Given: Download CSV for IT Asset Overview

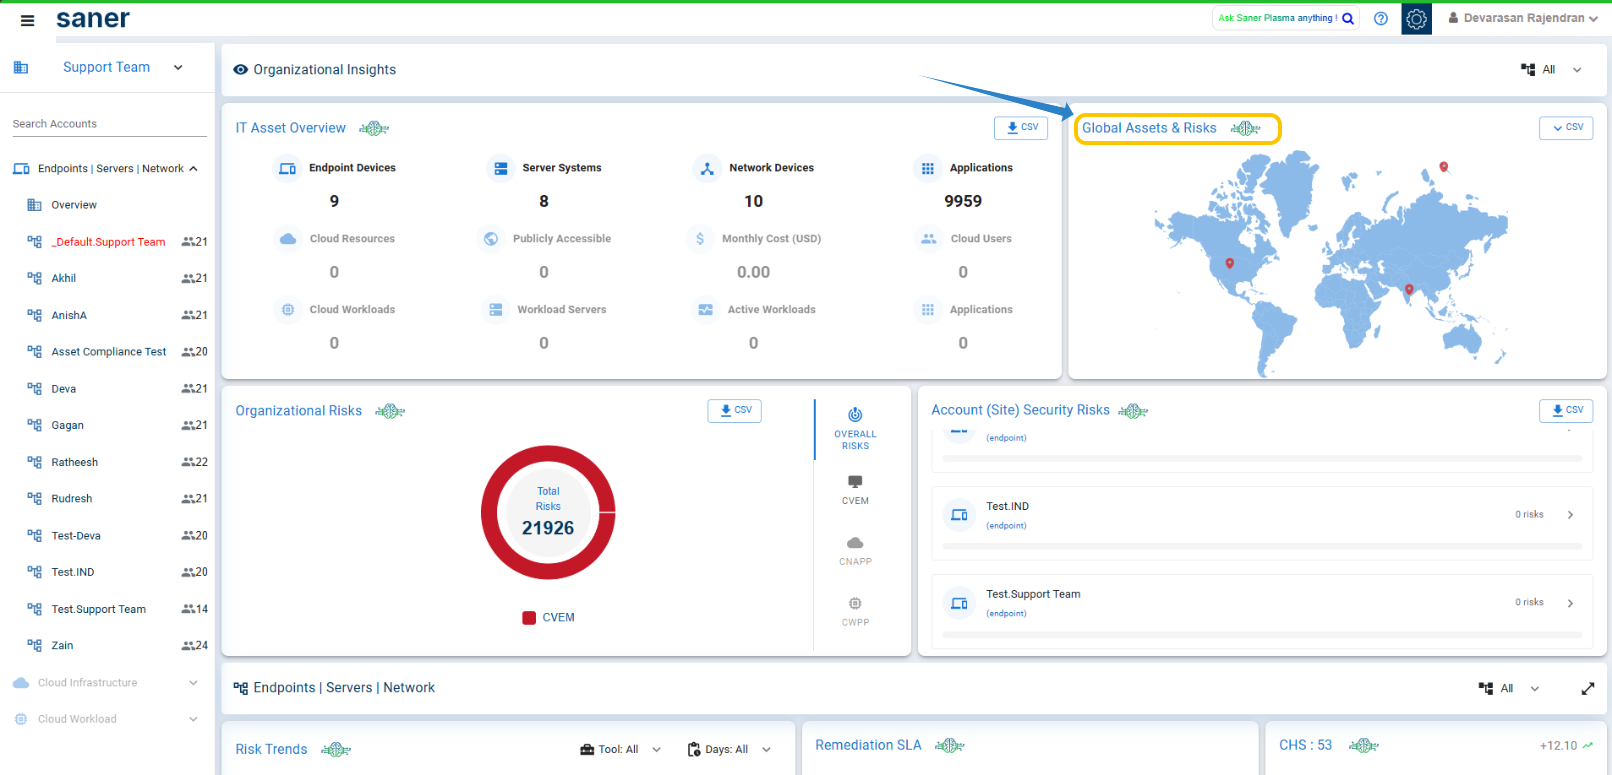Looking at the screenshot, I should [x=1021, y=128].
